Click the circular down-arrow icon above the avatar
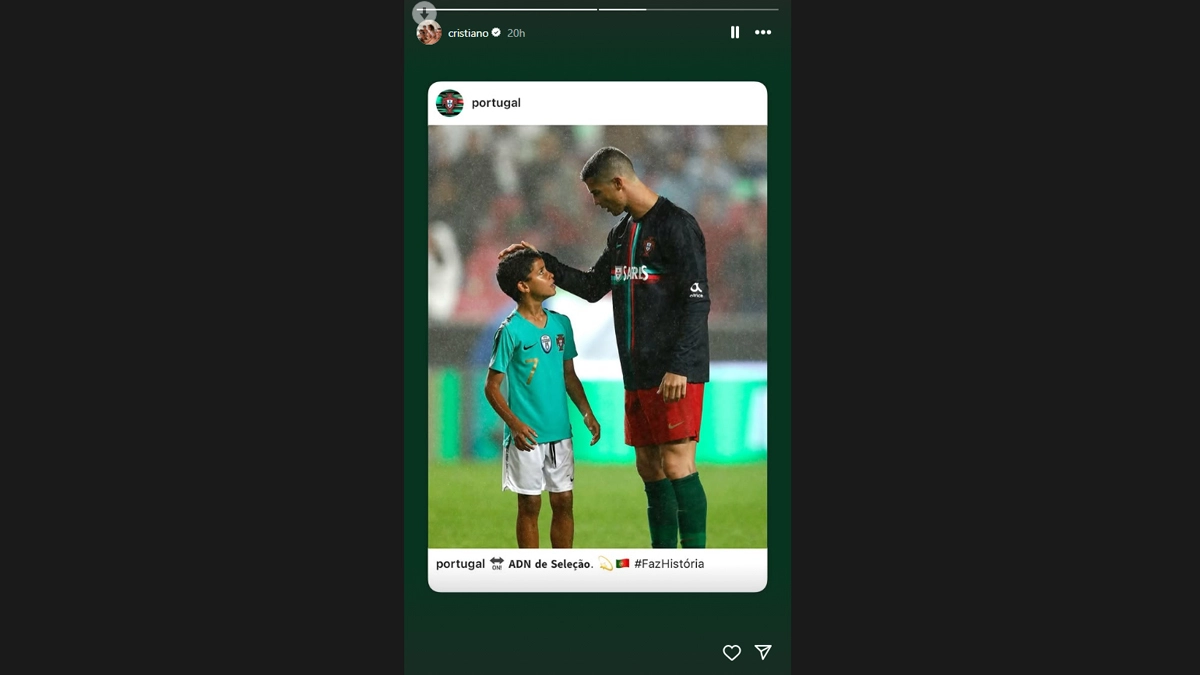 tap(424, 13)
